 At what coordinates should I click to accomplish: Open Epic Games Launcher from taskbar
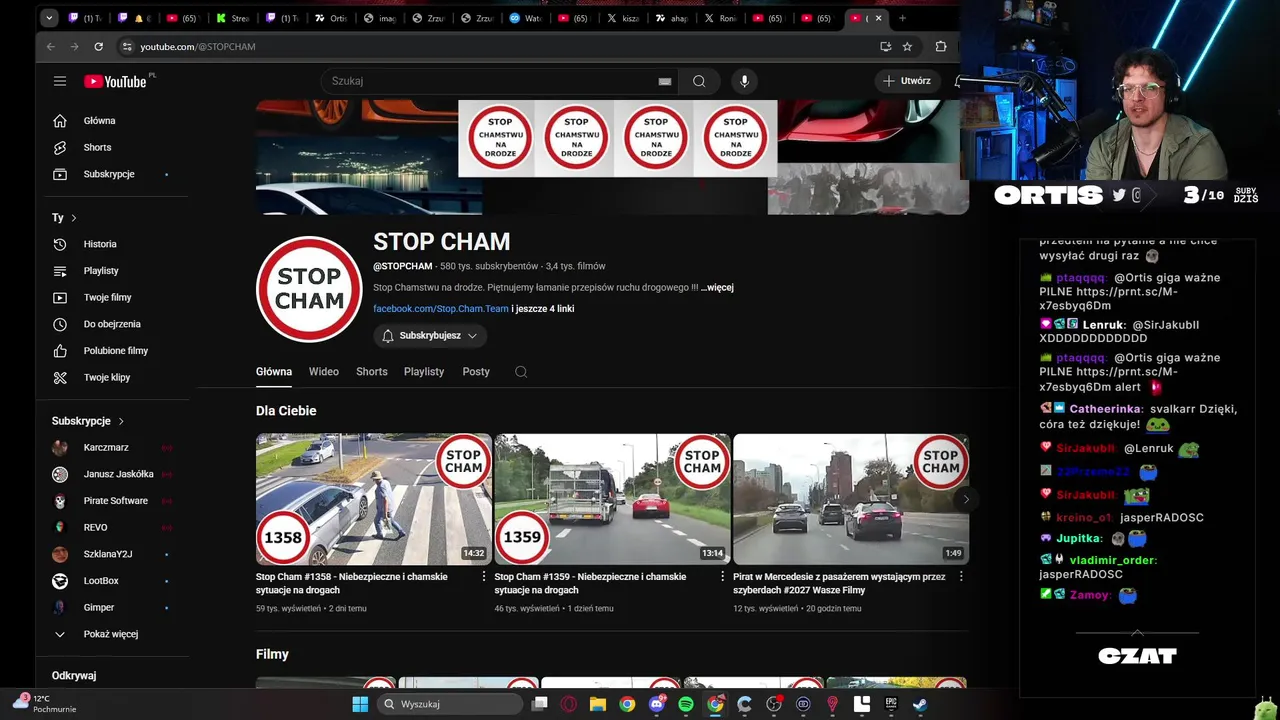click(891, 704)
